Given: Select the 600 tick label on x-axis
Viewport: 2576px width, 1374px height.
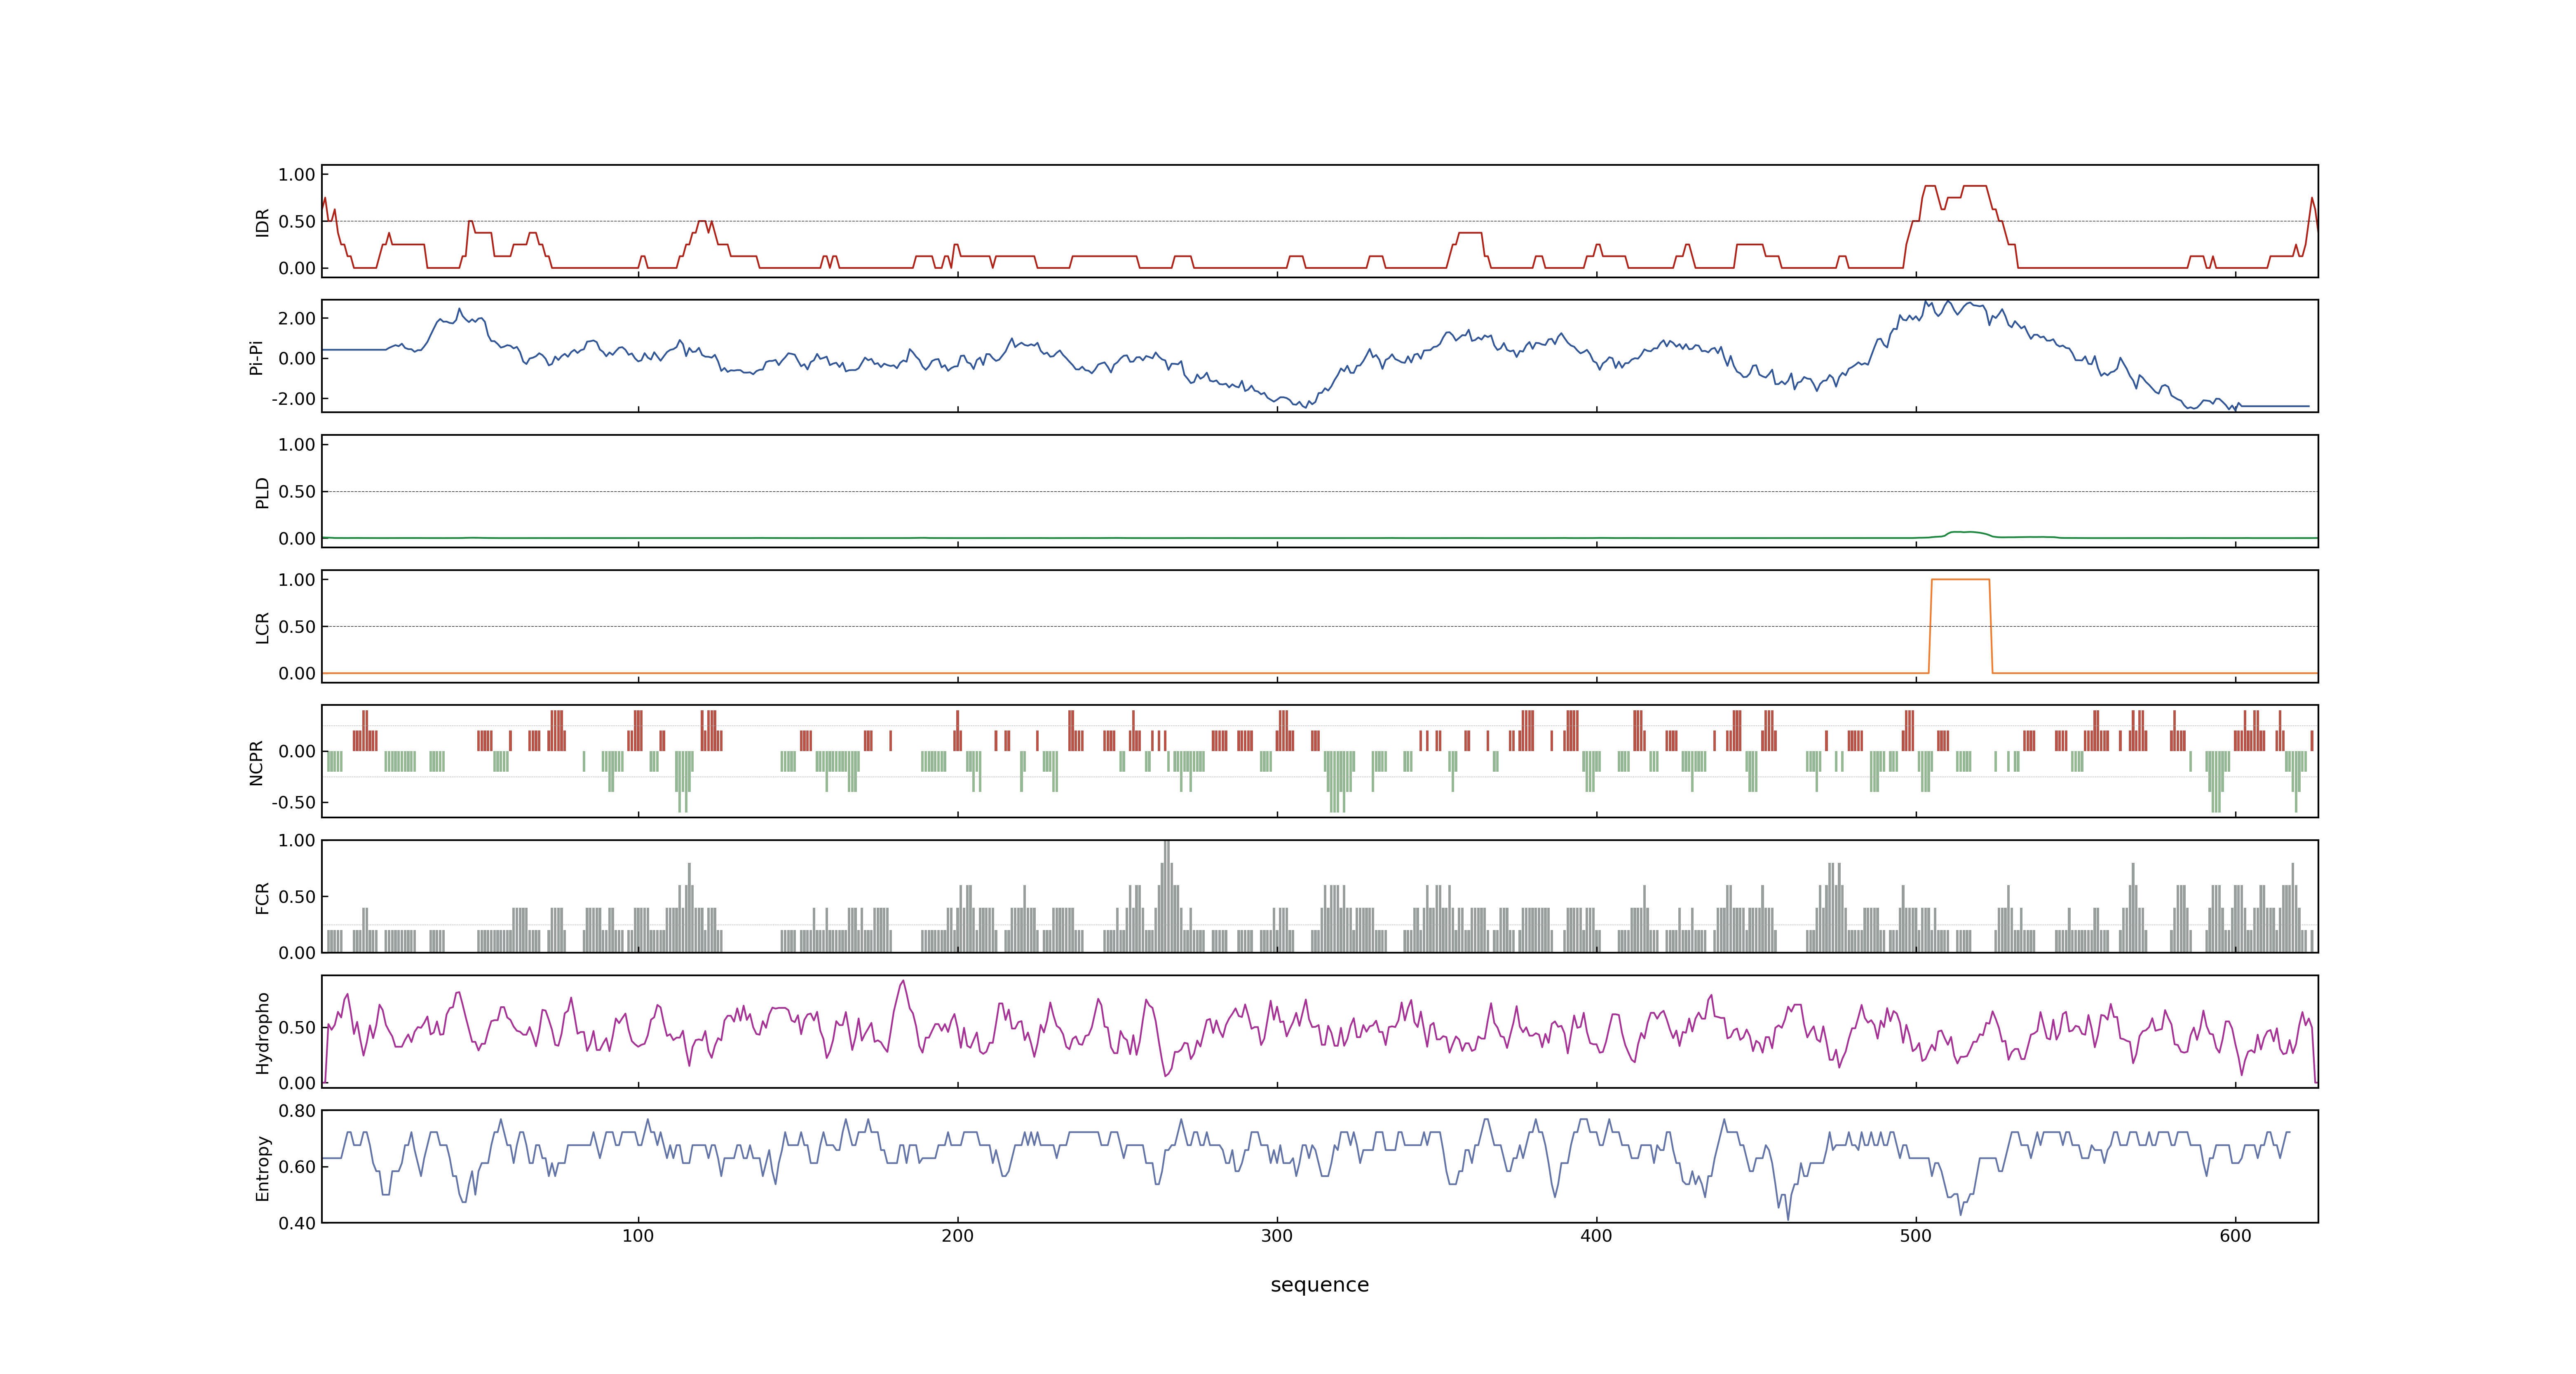Looking at the screenshot, I should 2235,1236.
